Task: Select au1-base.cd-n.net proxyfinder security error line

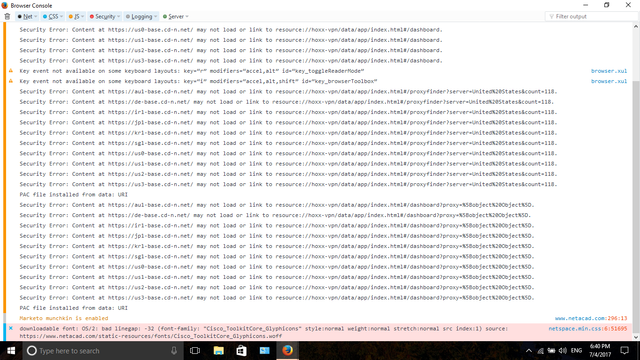Action: click(x=288, y=91)
